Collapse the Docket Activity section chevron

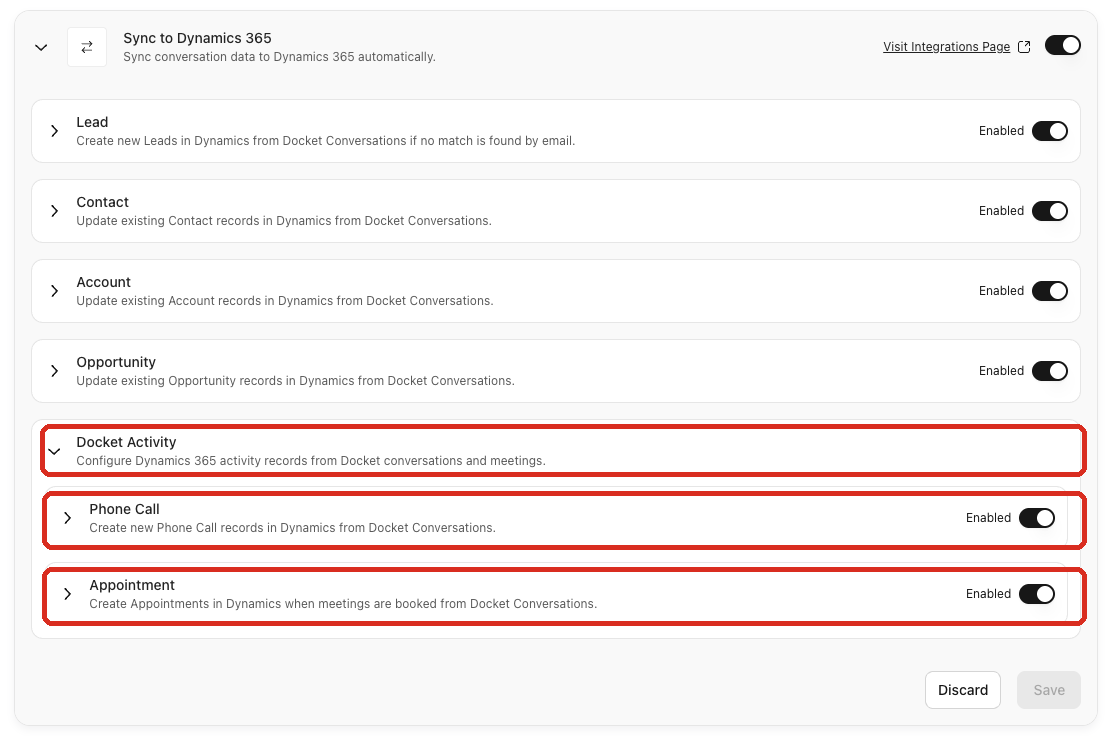54,451
